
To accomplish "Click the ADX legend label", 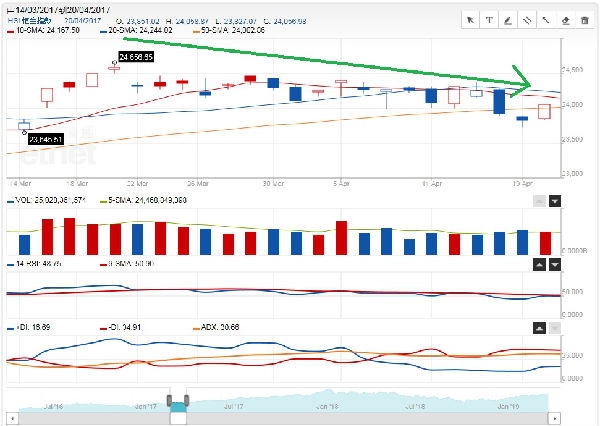I will [x=216, y=327].
